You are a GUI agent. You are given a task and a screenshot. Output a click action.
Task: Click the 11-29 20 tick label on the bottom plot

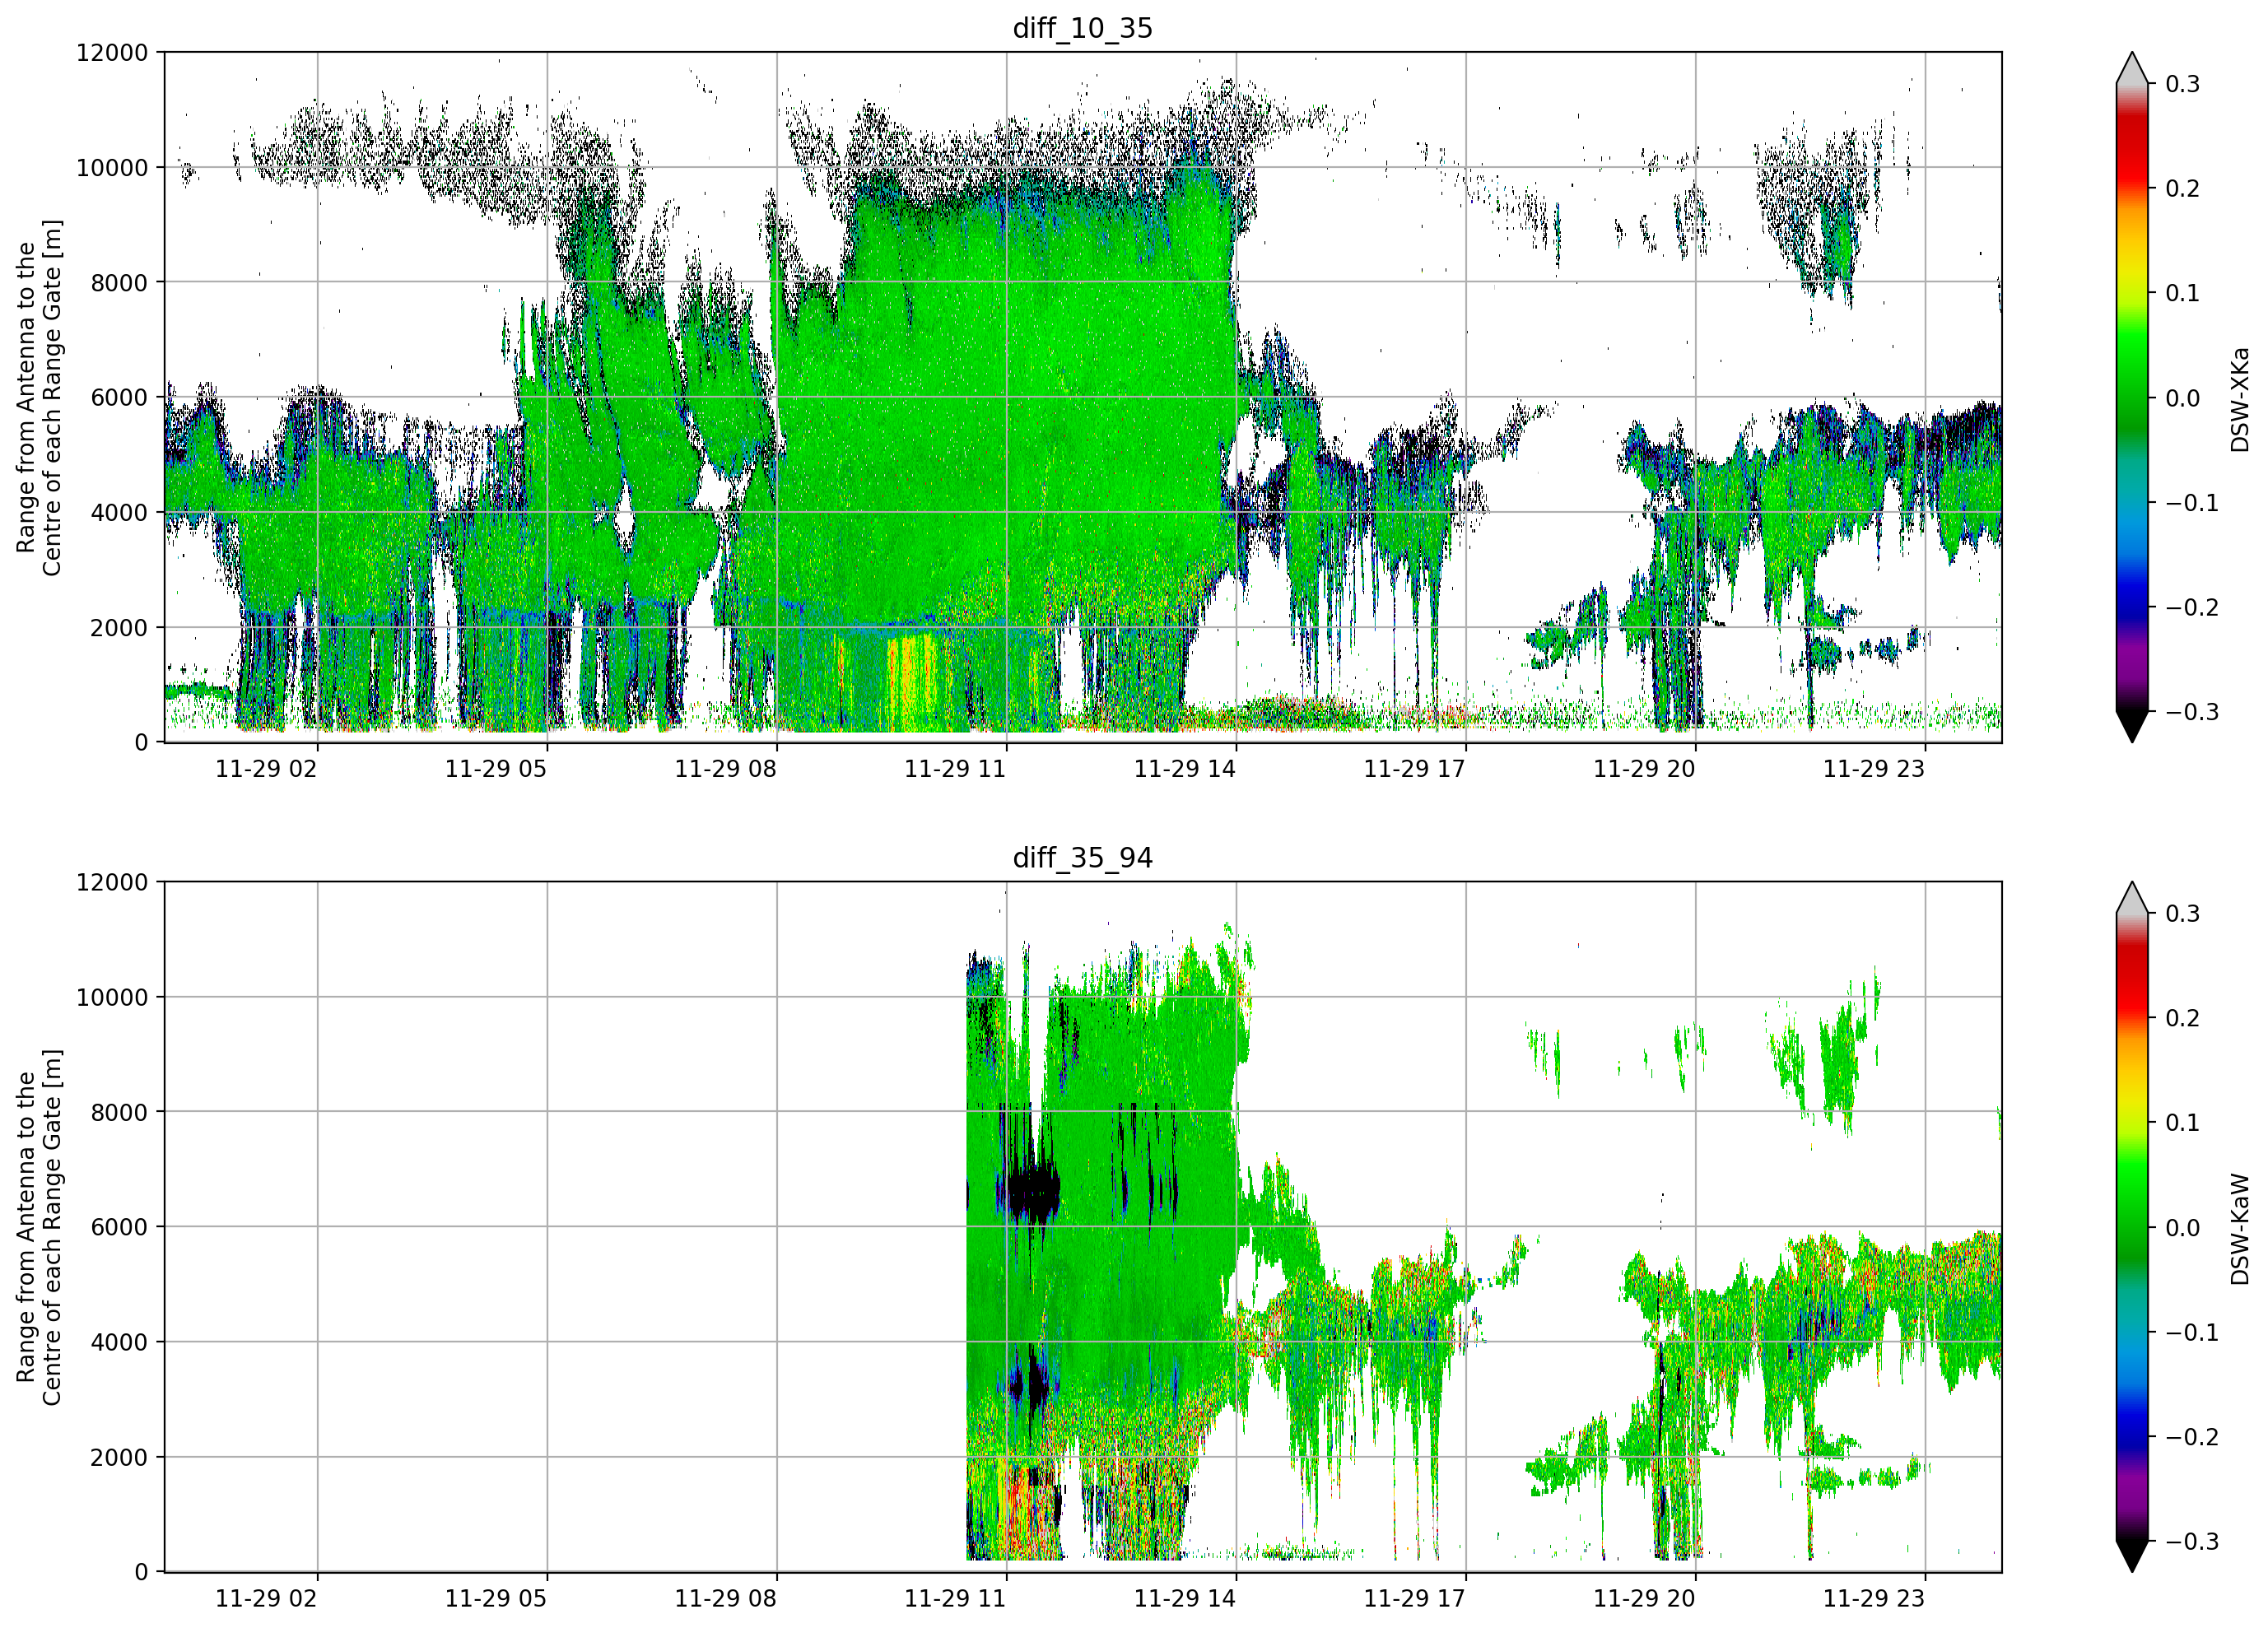click(x=1644, y=1598)
